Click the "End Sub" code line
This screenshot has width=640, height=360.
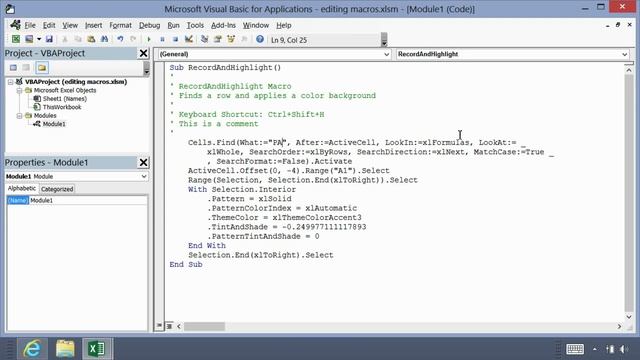(186, 264)
